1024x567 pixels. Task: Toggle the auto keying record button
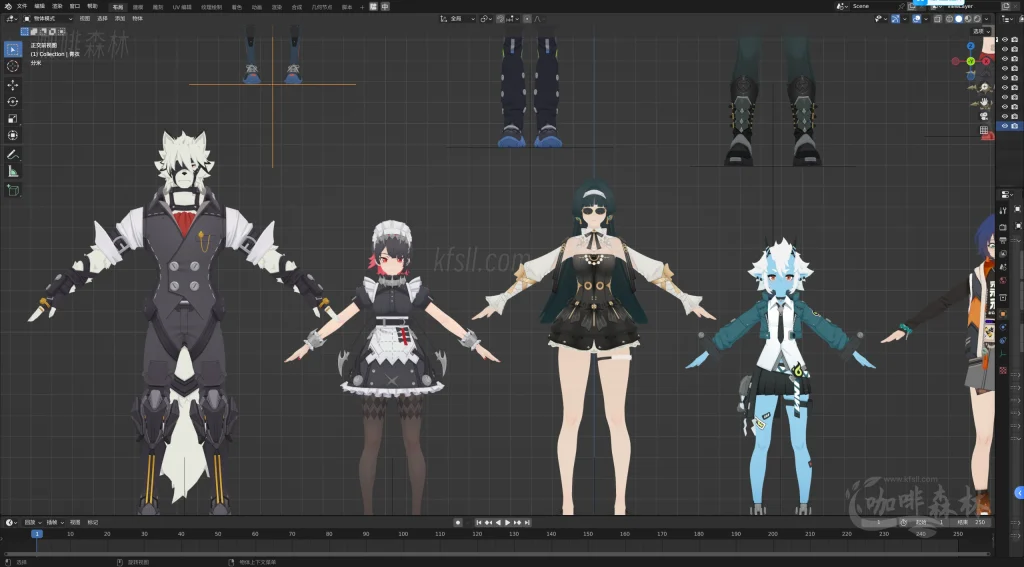tap(458, 523)
